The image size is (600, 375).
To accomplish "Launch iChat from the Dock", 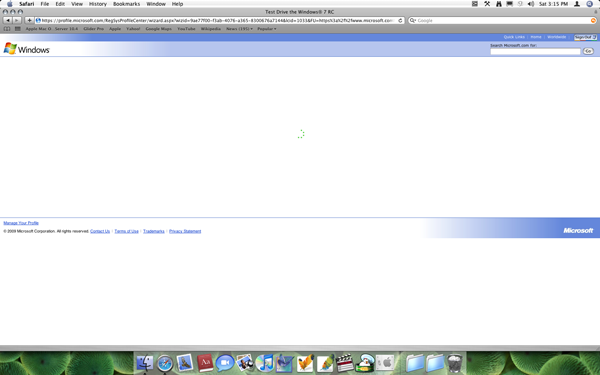I will [225, 363].
